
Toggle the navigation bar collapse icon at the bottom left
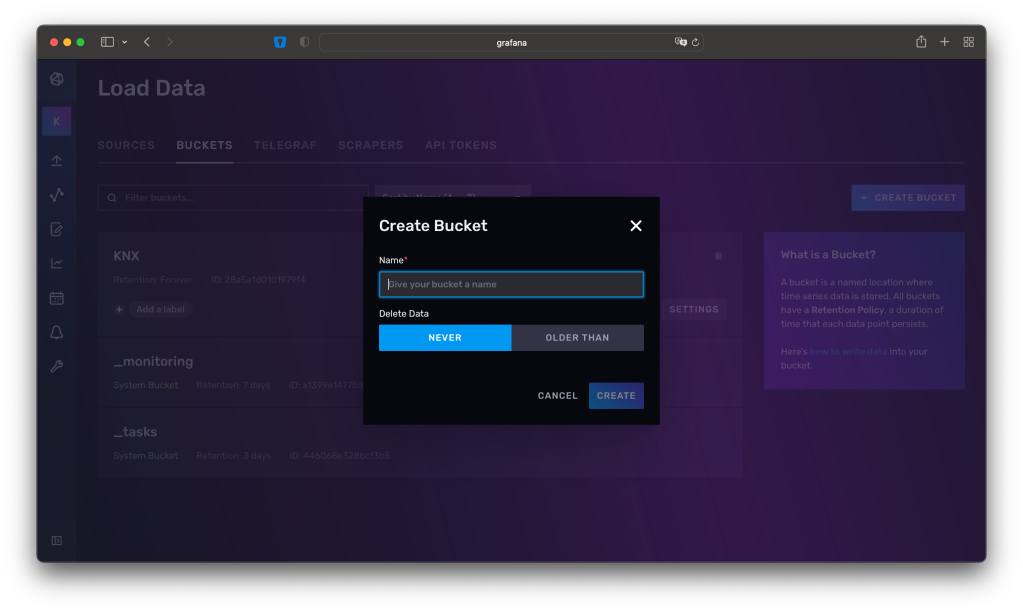57,541
